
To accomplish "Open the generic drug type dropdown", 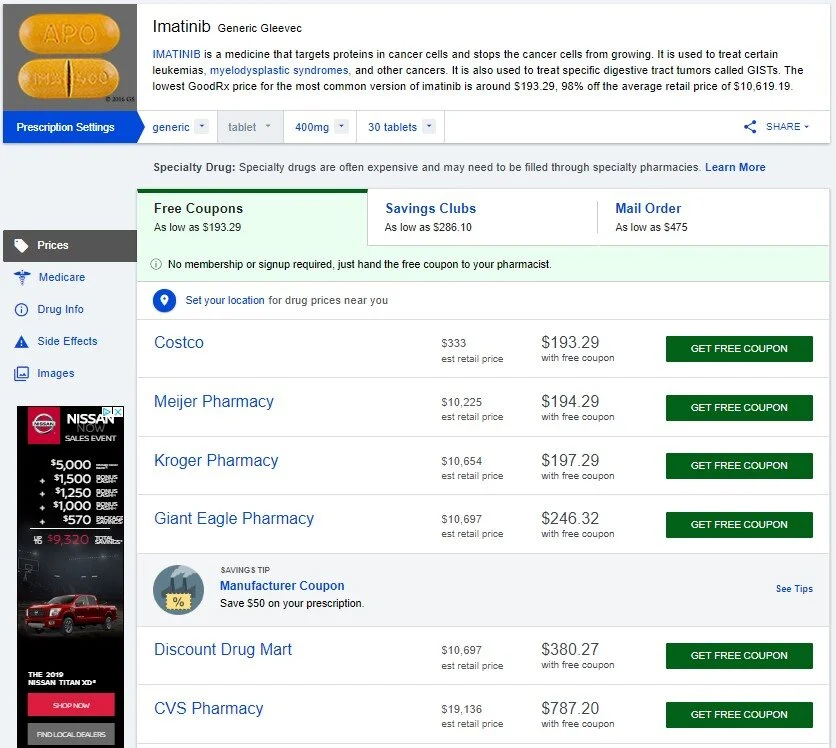I will pos(202,126).
